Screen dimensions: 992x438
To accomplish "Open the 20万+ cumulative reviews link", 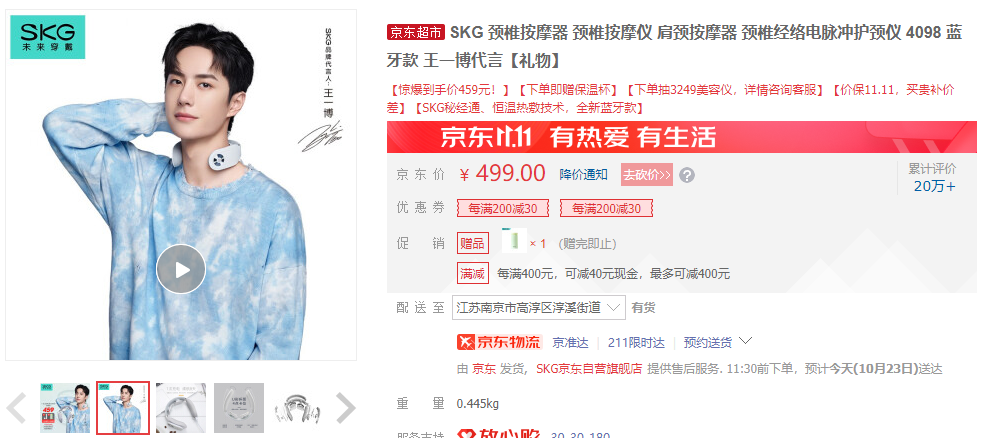I will coord(934,186).
